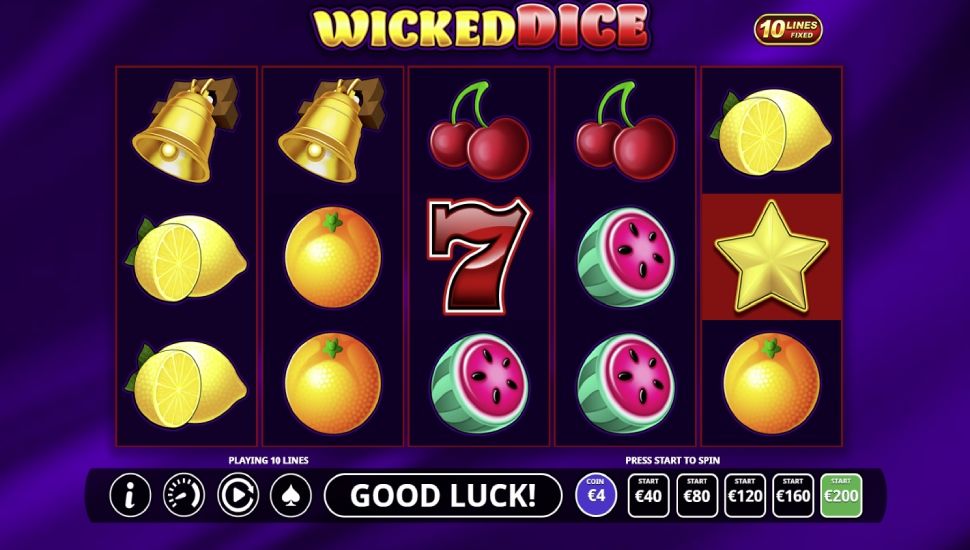Click the Wicked Dice title logo

tap(481, 28)
